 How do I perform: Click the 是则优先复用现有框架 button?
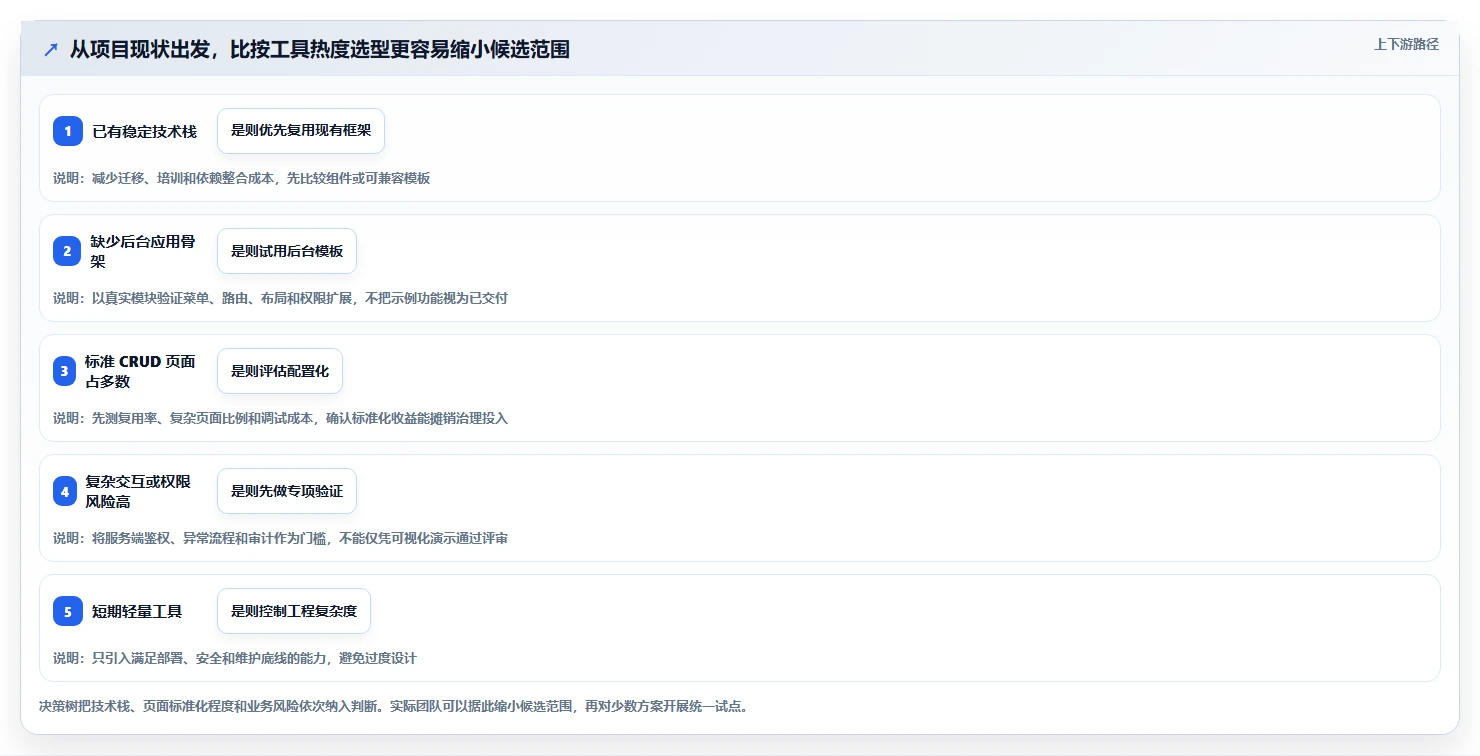tap(301, 131)
